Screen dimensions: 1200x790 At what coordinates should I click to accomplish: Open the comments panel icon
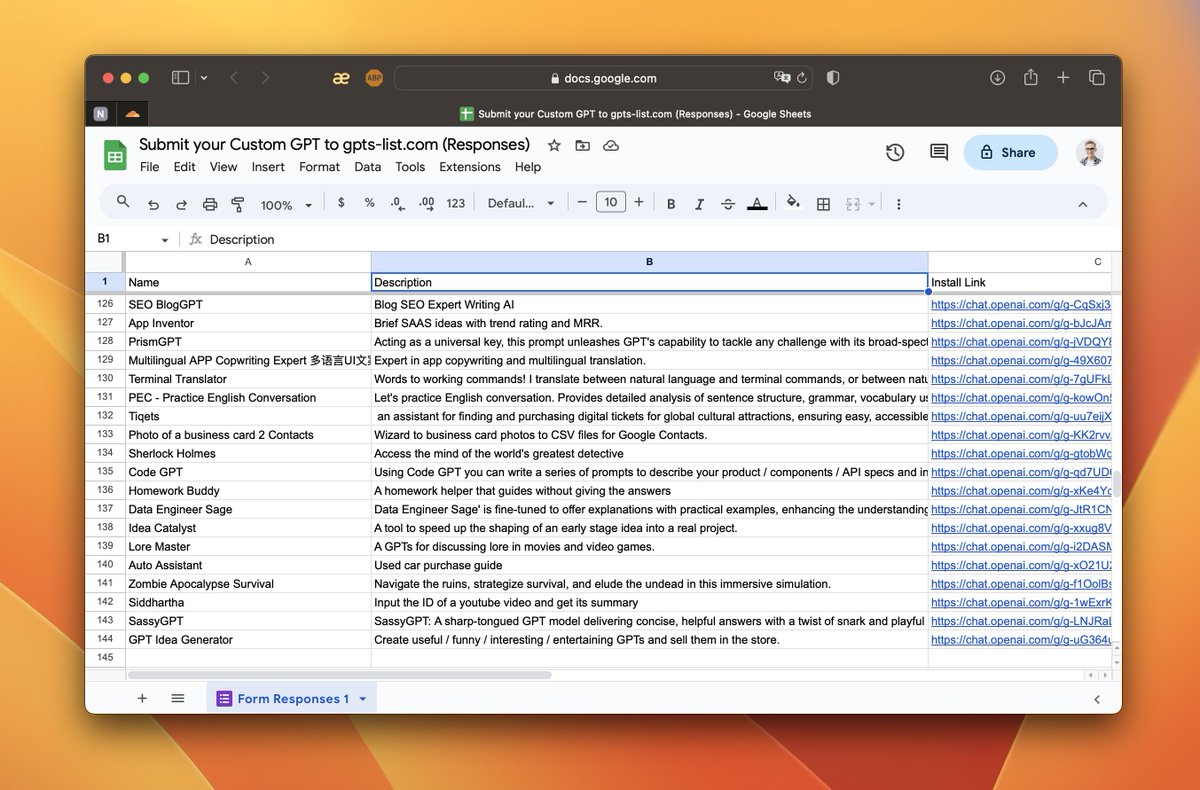tap(939, 152)
